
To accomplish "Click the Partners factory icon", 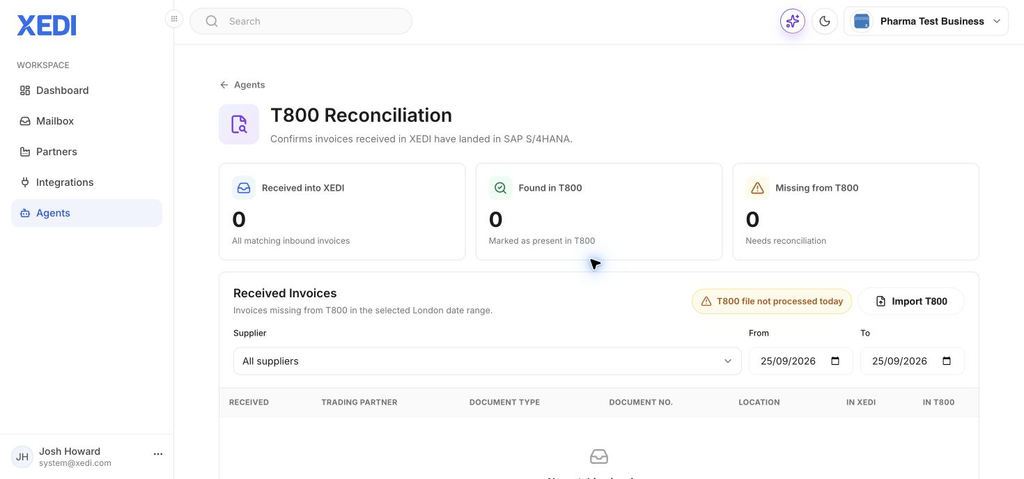I will 25,152.
